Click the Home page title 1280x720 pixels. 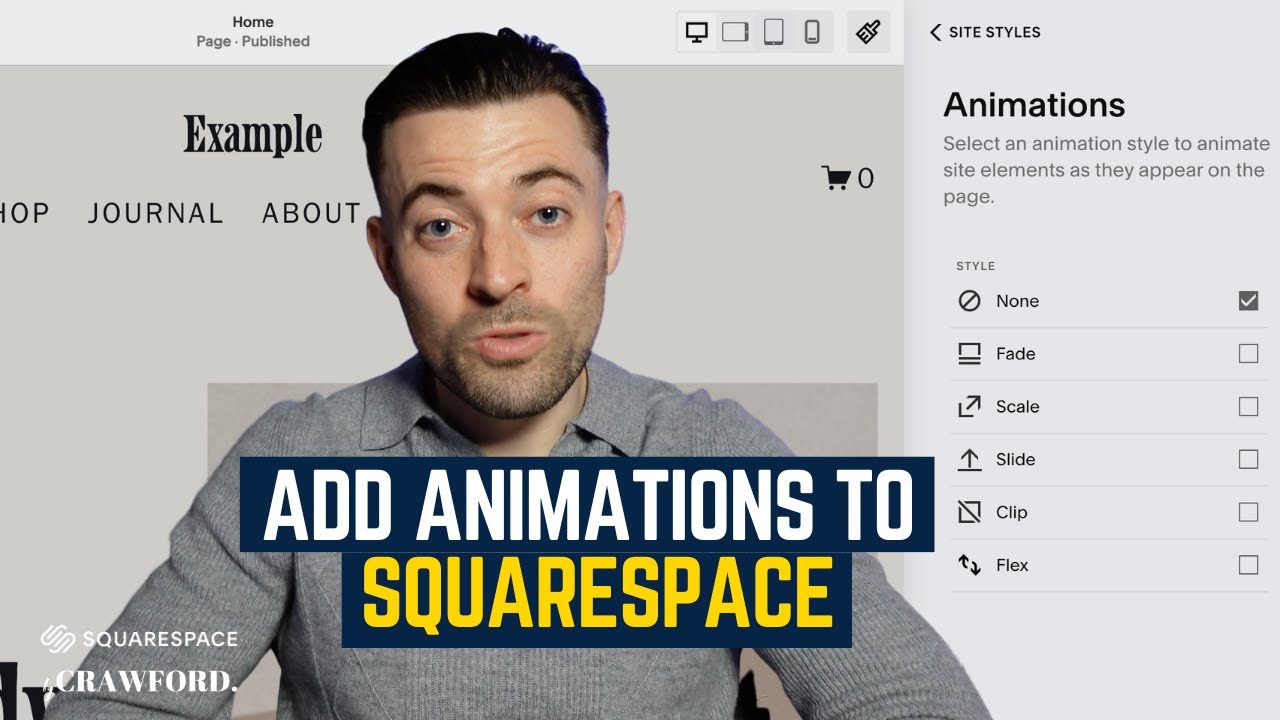pyautogui.click(x=253, y=21)
